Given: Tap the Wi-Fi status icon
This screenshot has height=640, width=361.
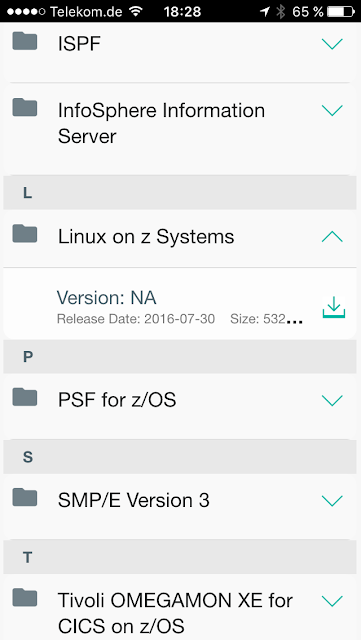Looking at the screenshot, I should (x=135, y=11).
